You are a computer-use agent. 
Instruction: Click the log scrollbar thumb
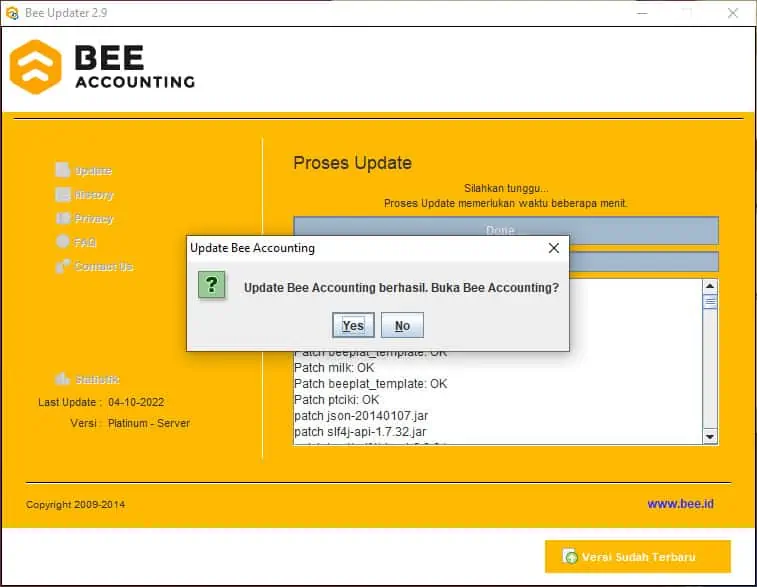pos(710,302)
